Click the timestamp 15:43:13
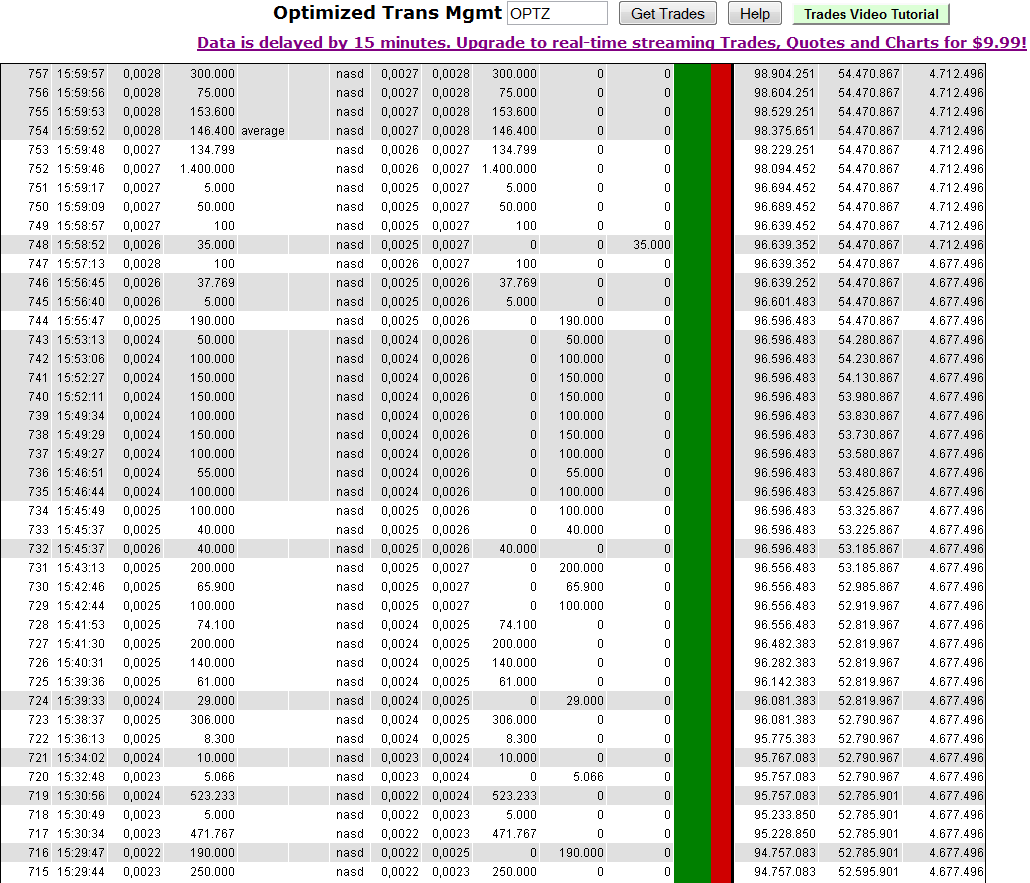The image size is (1030, 883). pyautogui.click(x=80, y=568)
